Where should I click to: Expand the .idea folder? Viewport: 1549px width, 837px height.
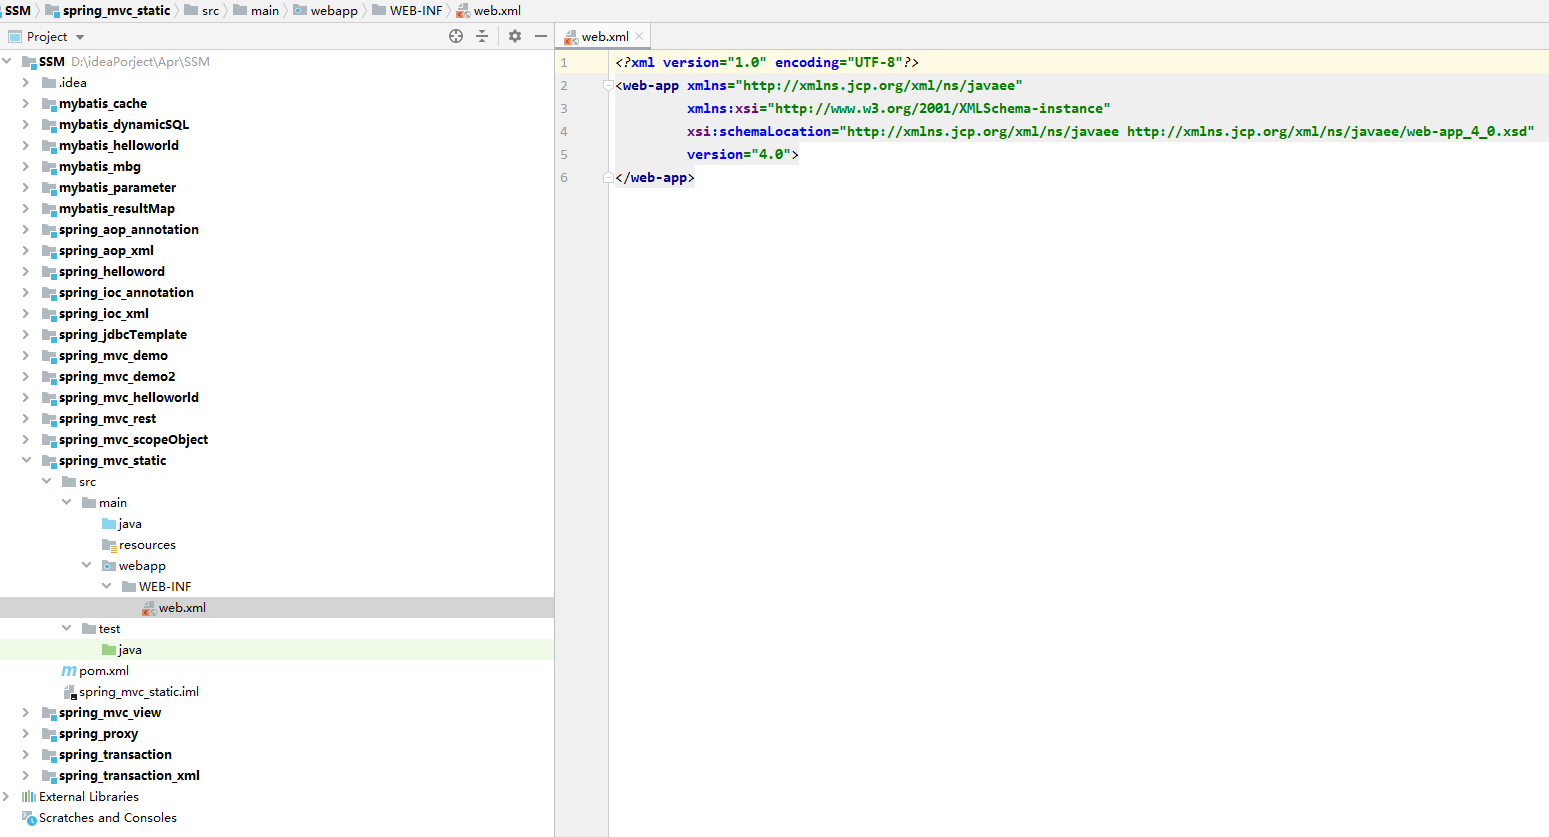click(26, 82)
